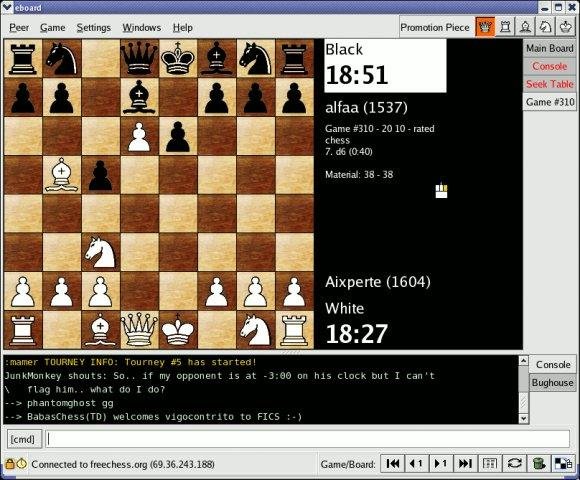
Task: Step forward one move
Action: click(441, 463)
